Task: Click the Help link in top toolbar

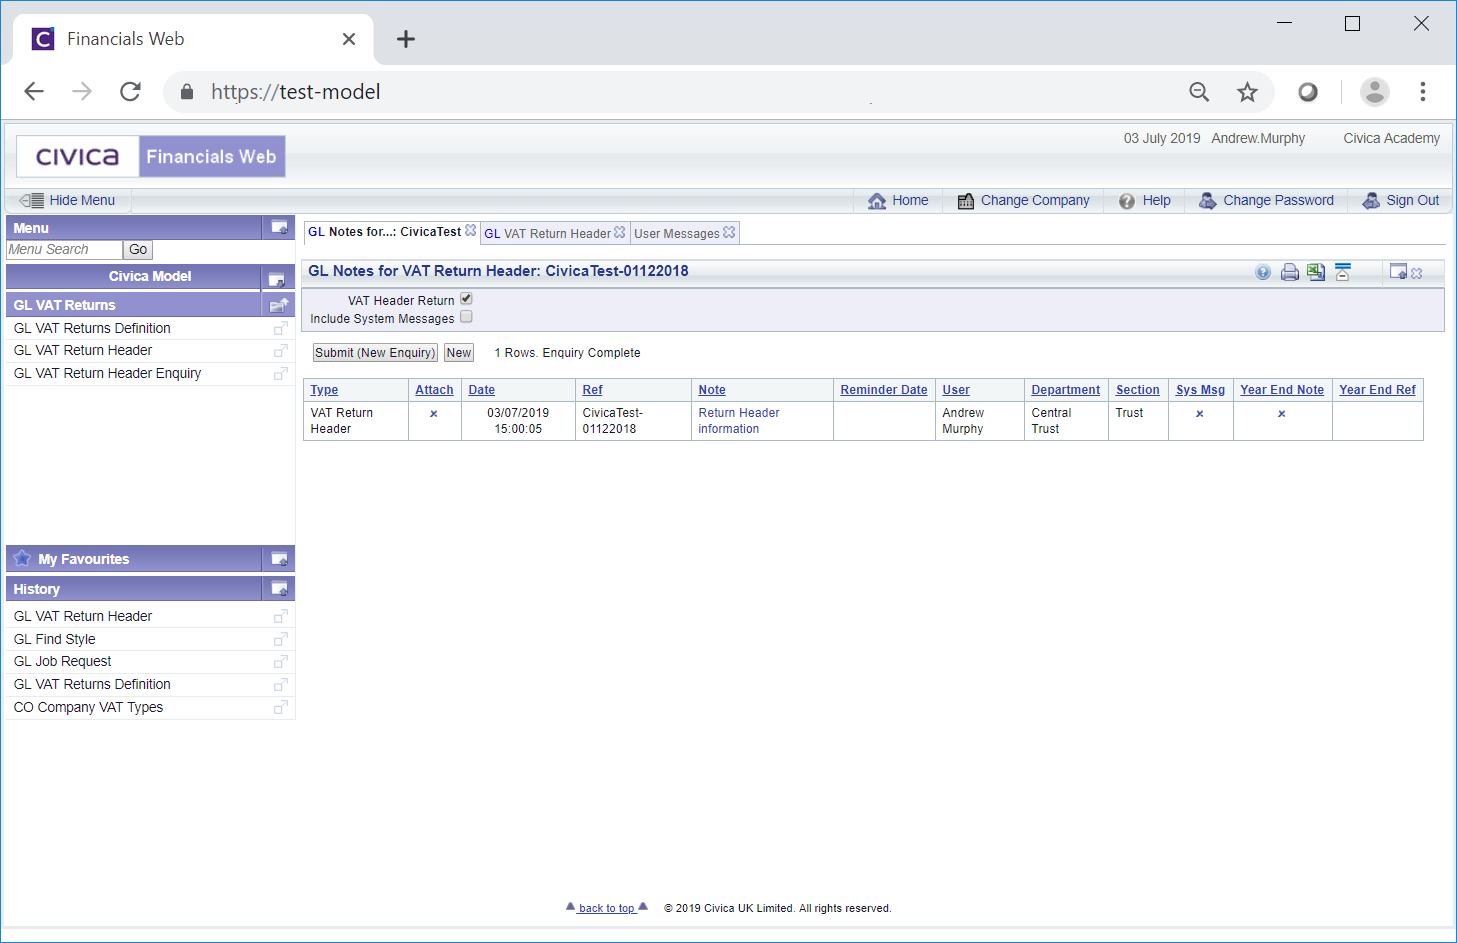Action: [1156, 200]
